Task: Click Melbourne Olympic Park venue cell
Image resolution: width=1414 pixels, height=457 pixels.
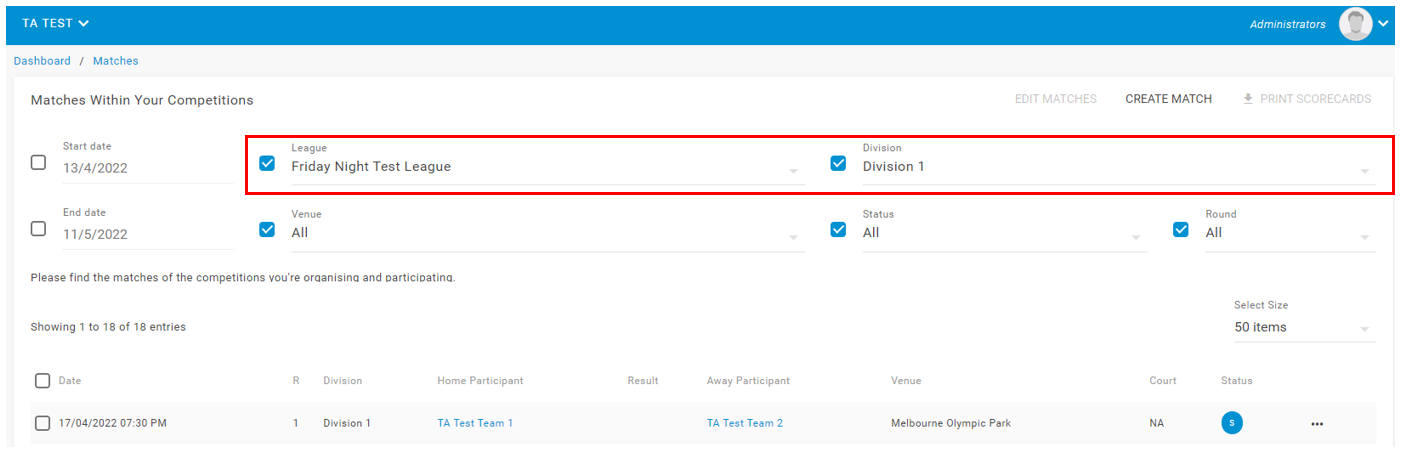Action: tap(951, 423)
